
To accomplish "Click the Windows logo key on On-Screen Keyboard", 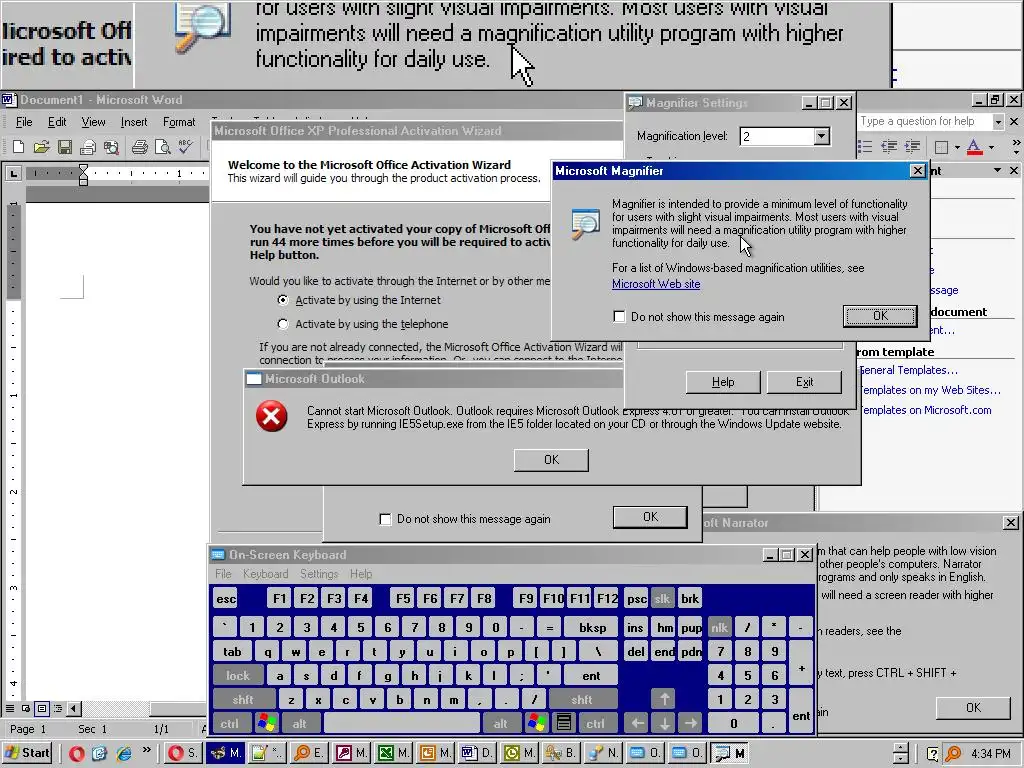I will click(267, 723).
